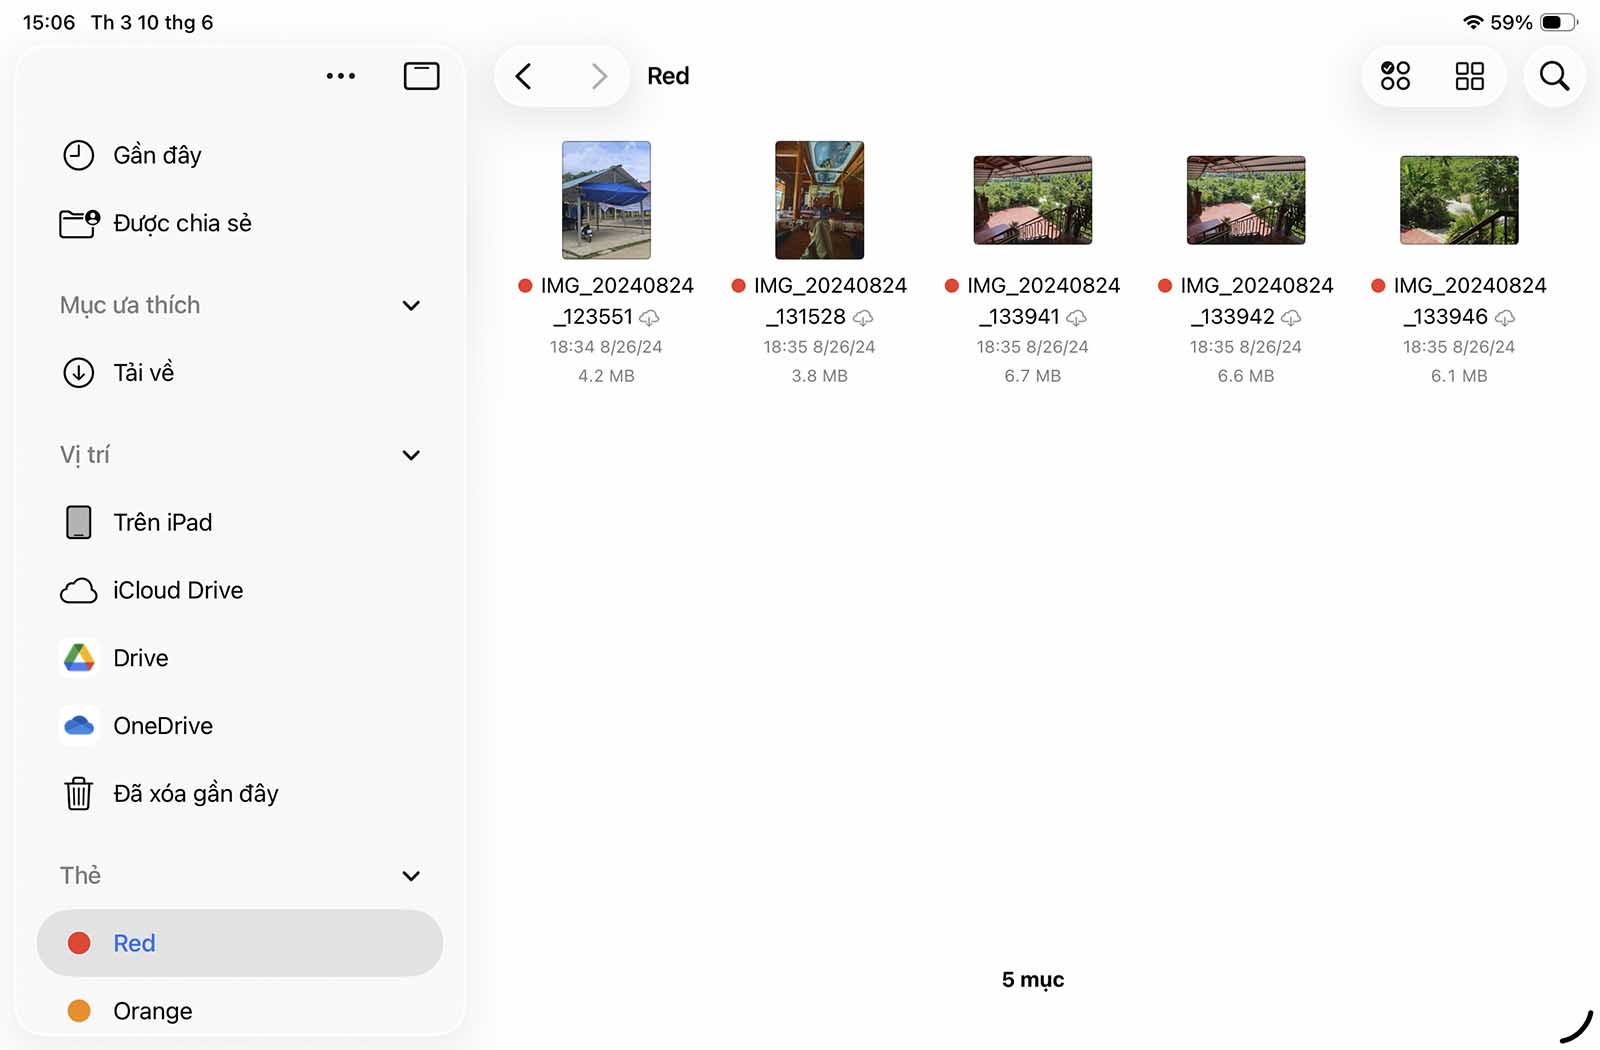Open search with the magnifier icon
Screen dimensions: 1600x1050
tap(1554, 76)
